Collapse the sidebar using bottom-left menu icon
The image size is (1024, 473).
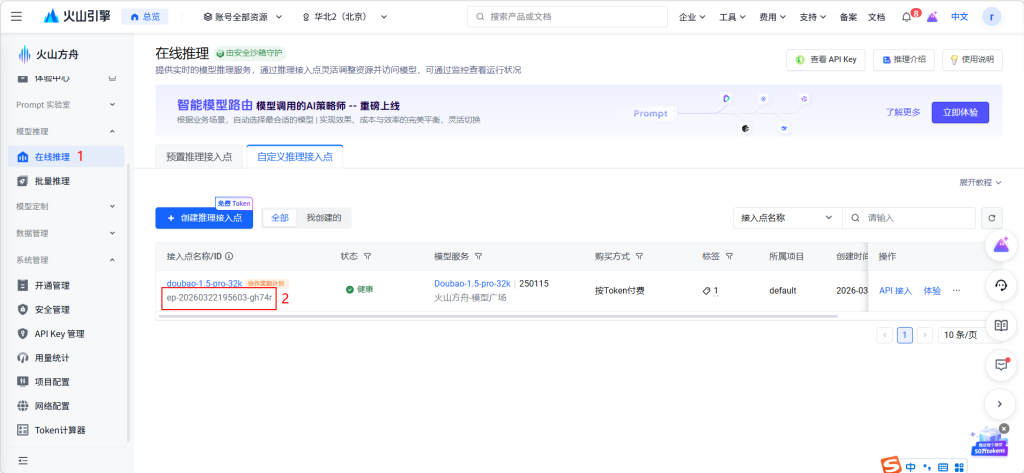click(x=22, y=460)
